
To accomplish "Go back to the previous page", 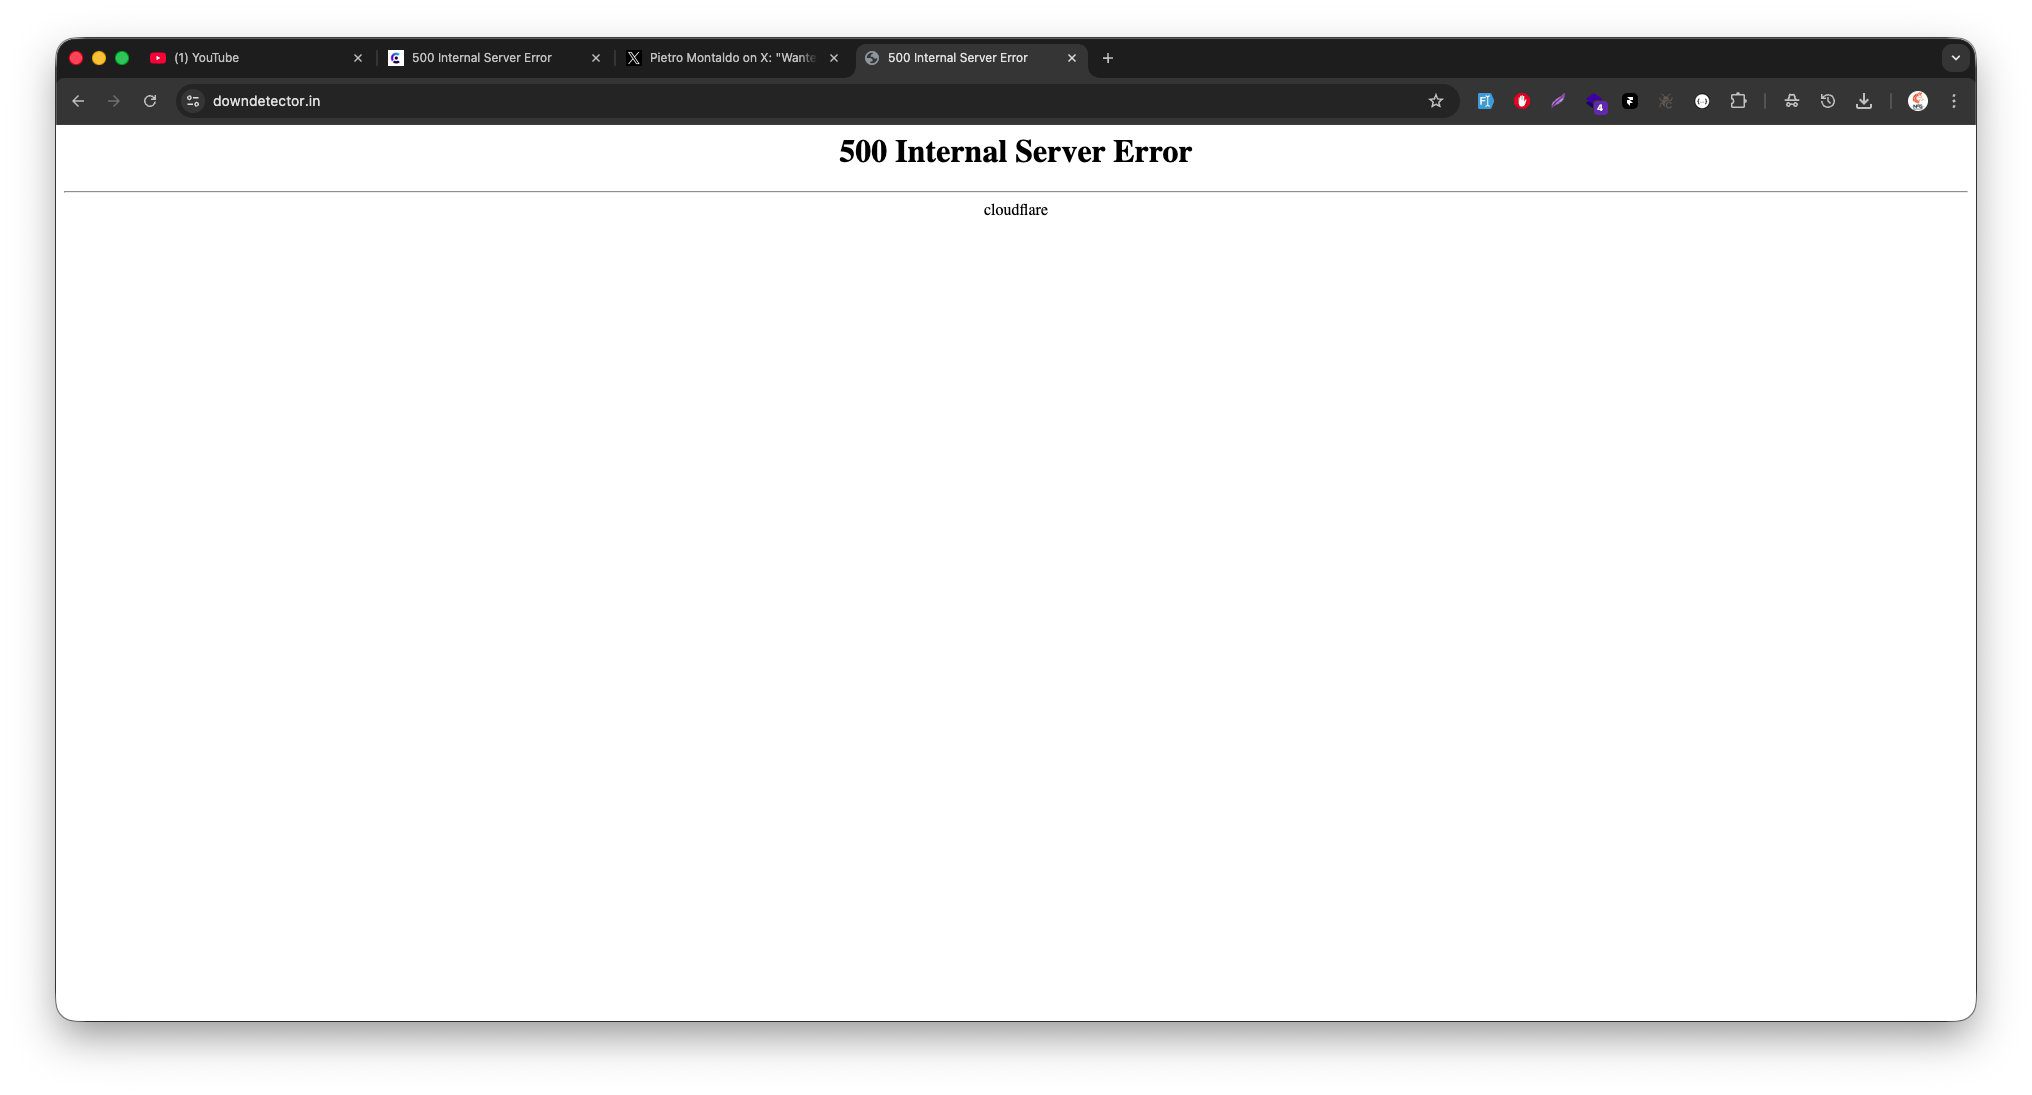I will 78,101.
